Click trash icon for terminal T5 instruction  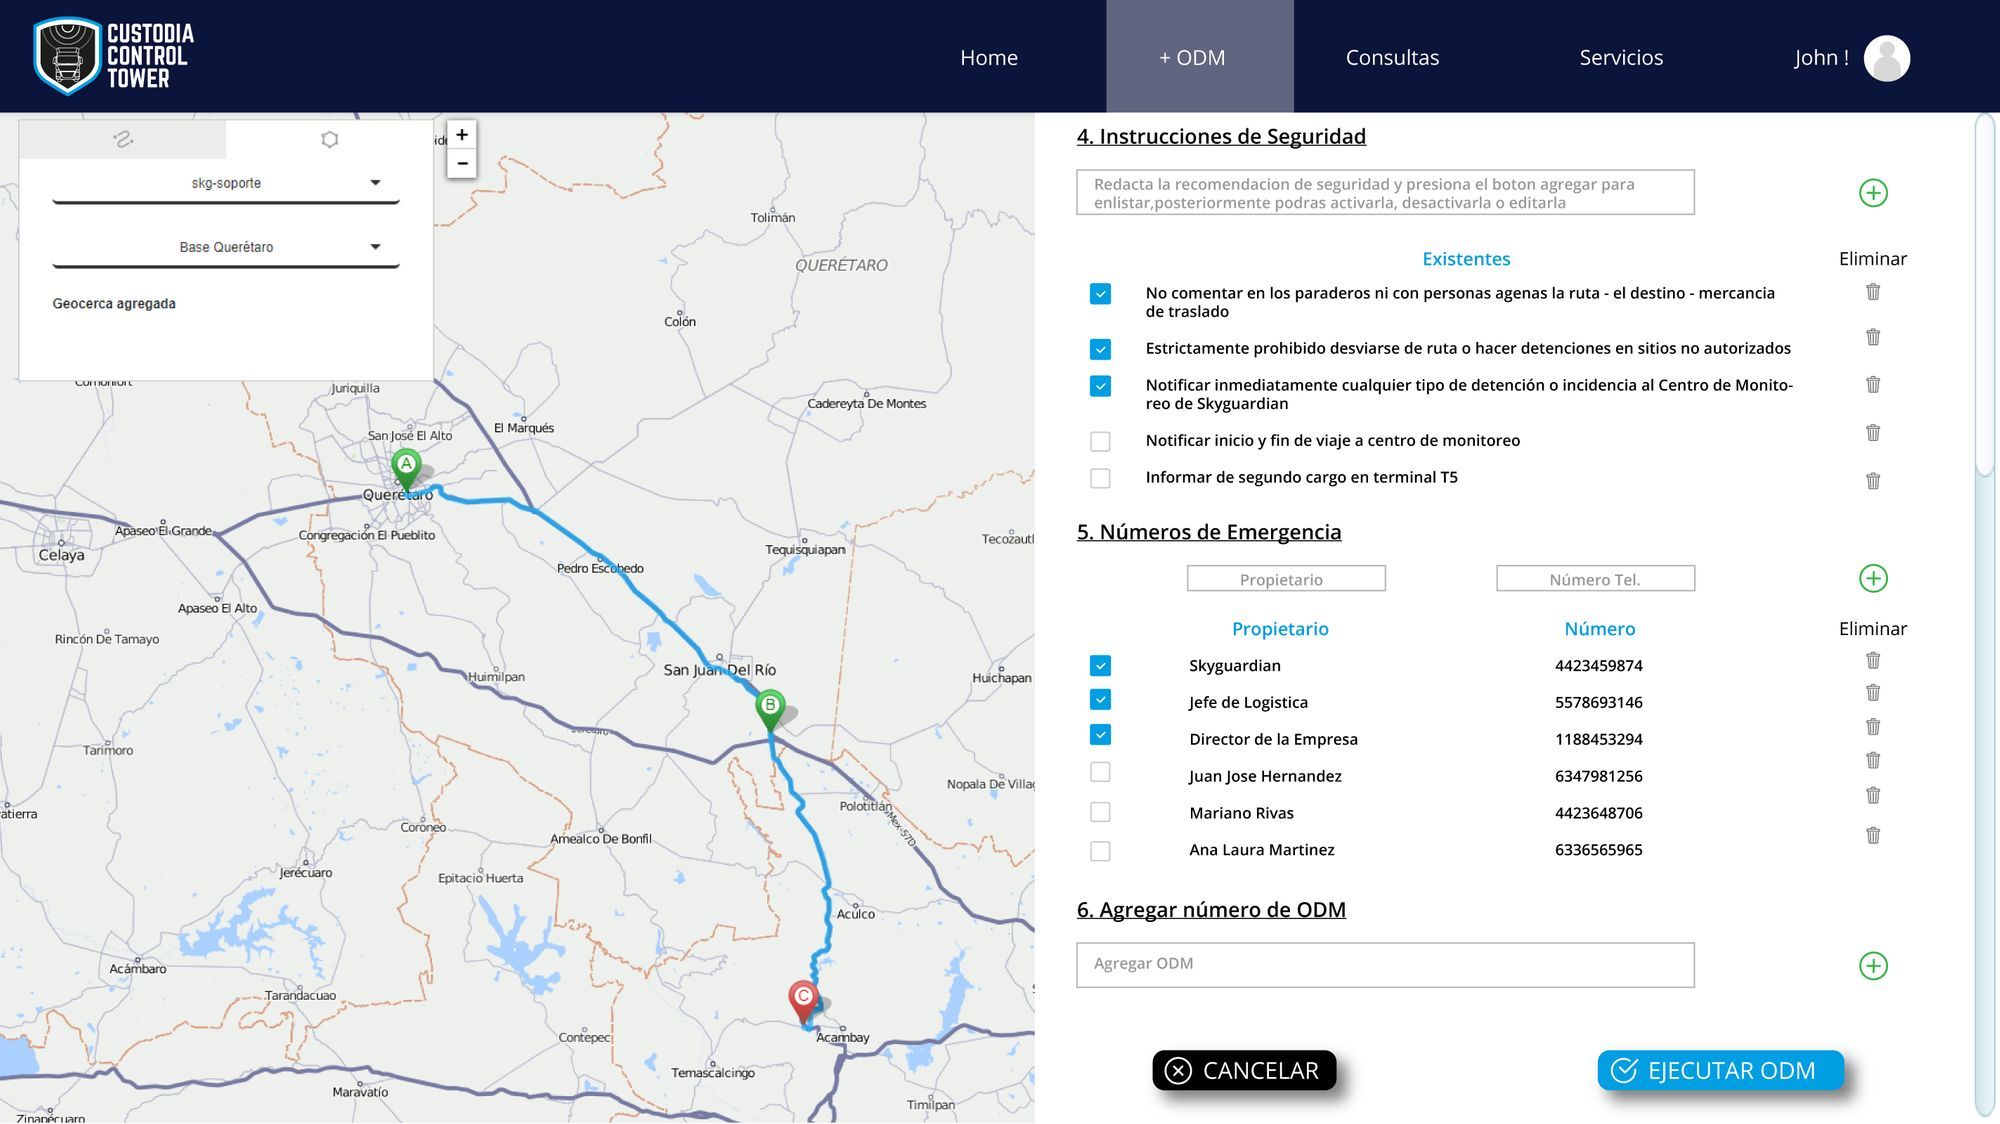tap(1872, 481)
